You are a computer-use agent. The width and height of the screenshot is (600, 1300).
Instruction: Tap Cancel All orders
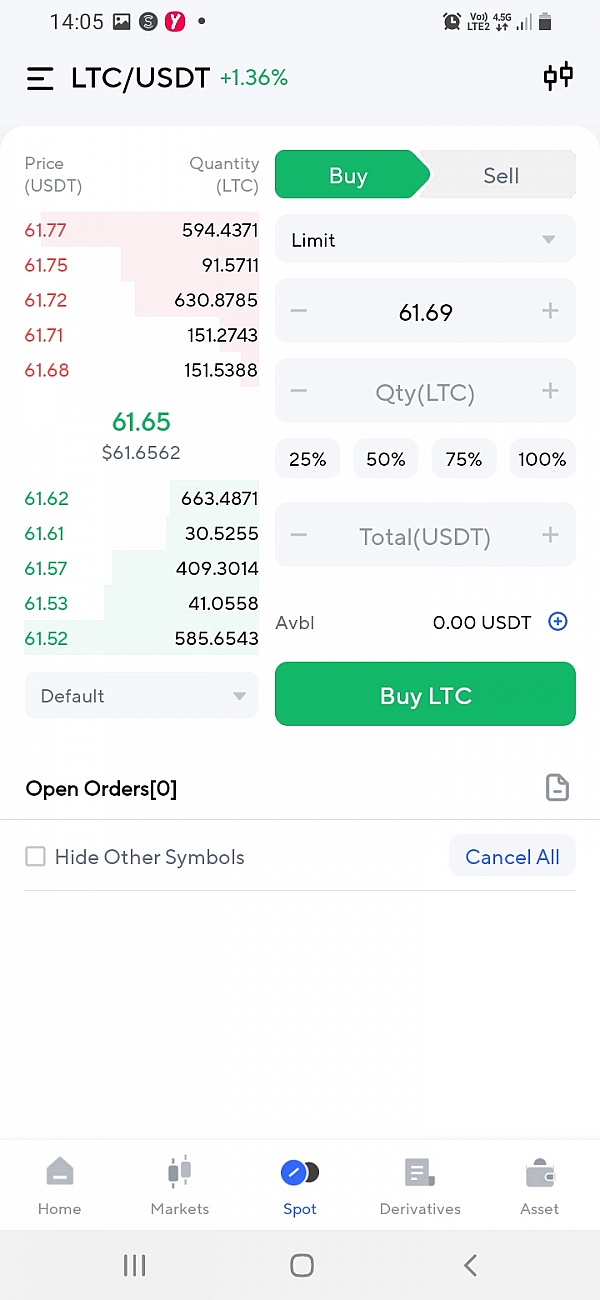pyautogui.click(x=512, y=857)
